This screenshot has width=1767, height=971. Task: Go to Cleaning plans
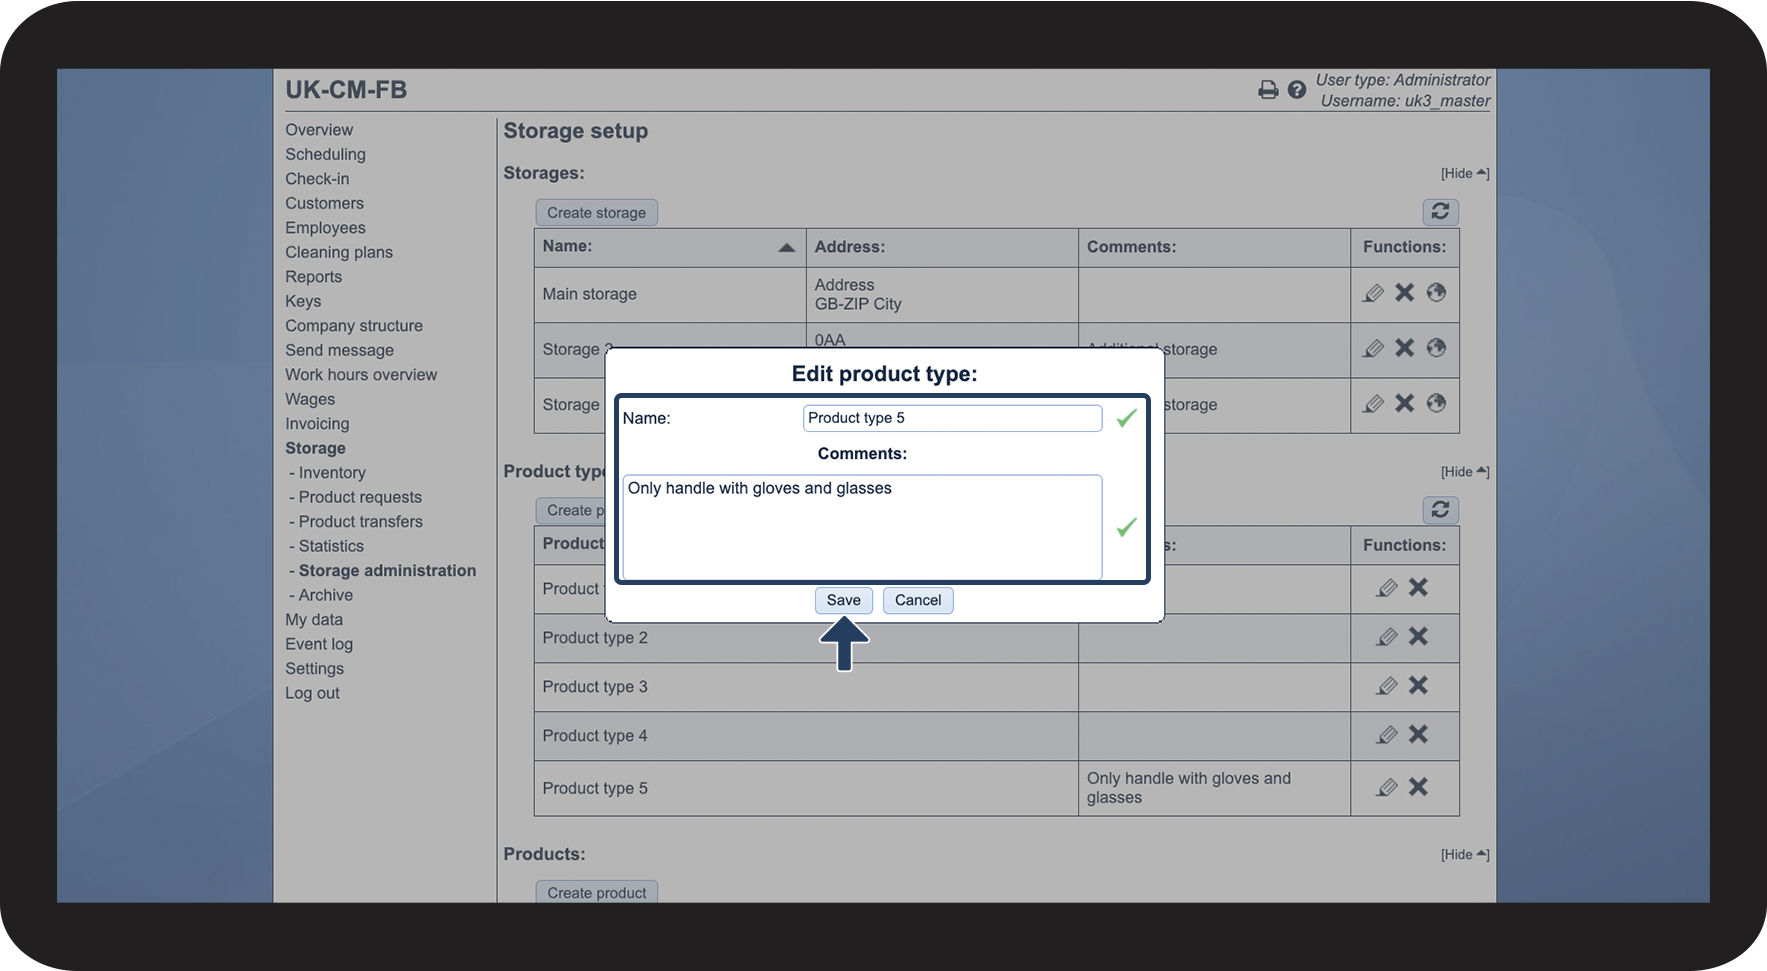339,252
